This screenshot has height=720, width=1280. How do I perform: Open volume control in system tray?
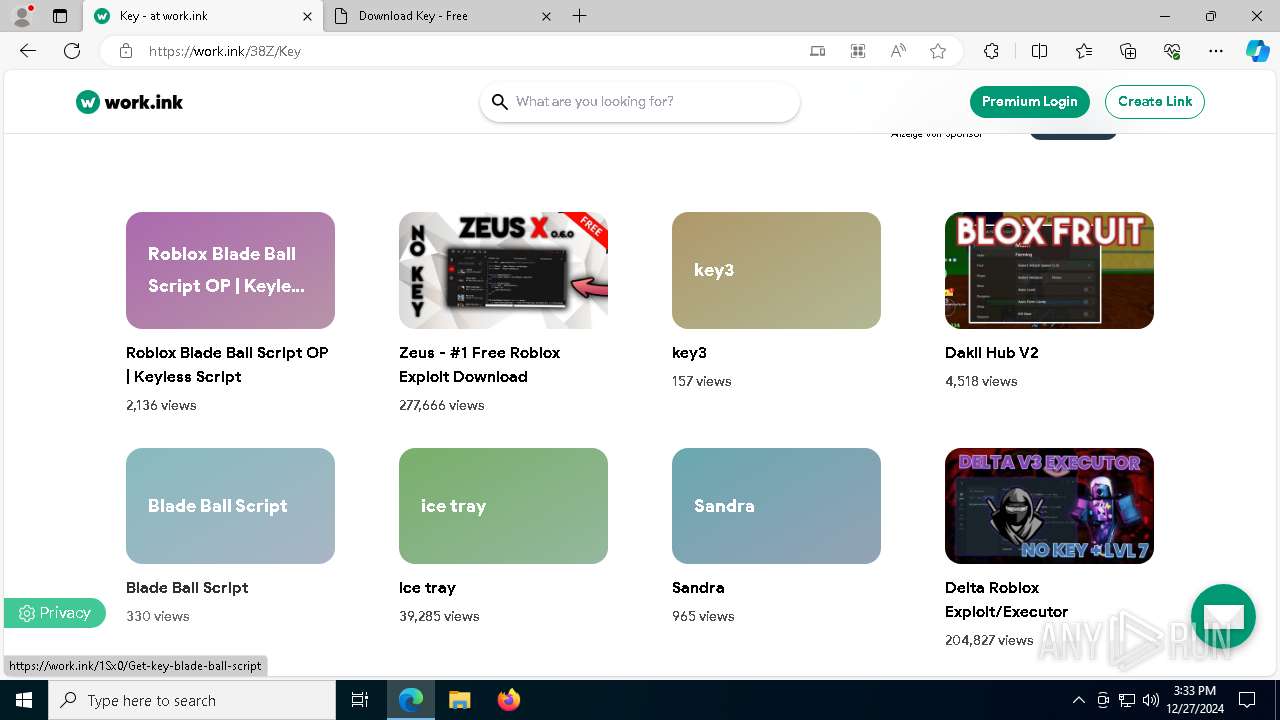pyautogui.click(x=1151, y=700)
